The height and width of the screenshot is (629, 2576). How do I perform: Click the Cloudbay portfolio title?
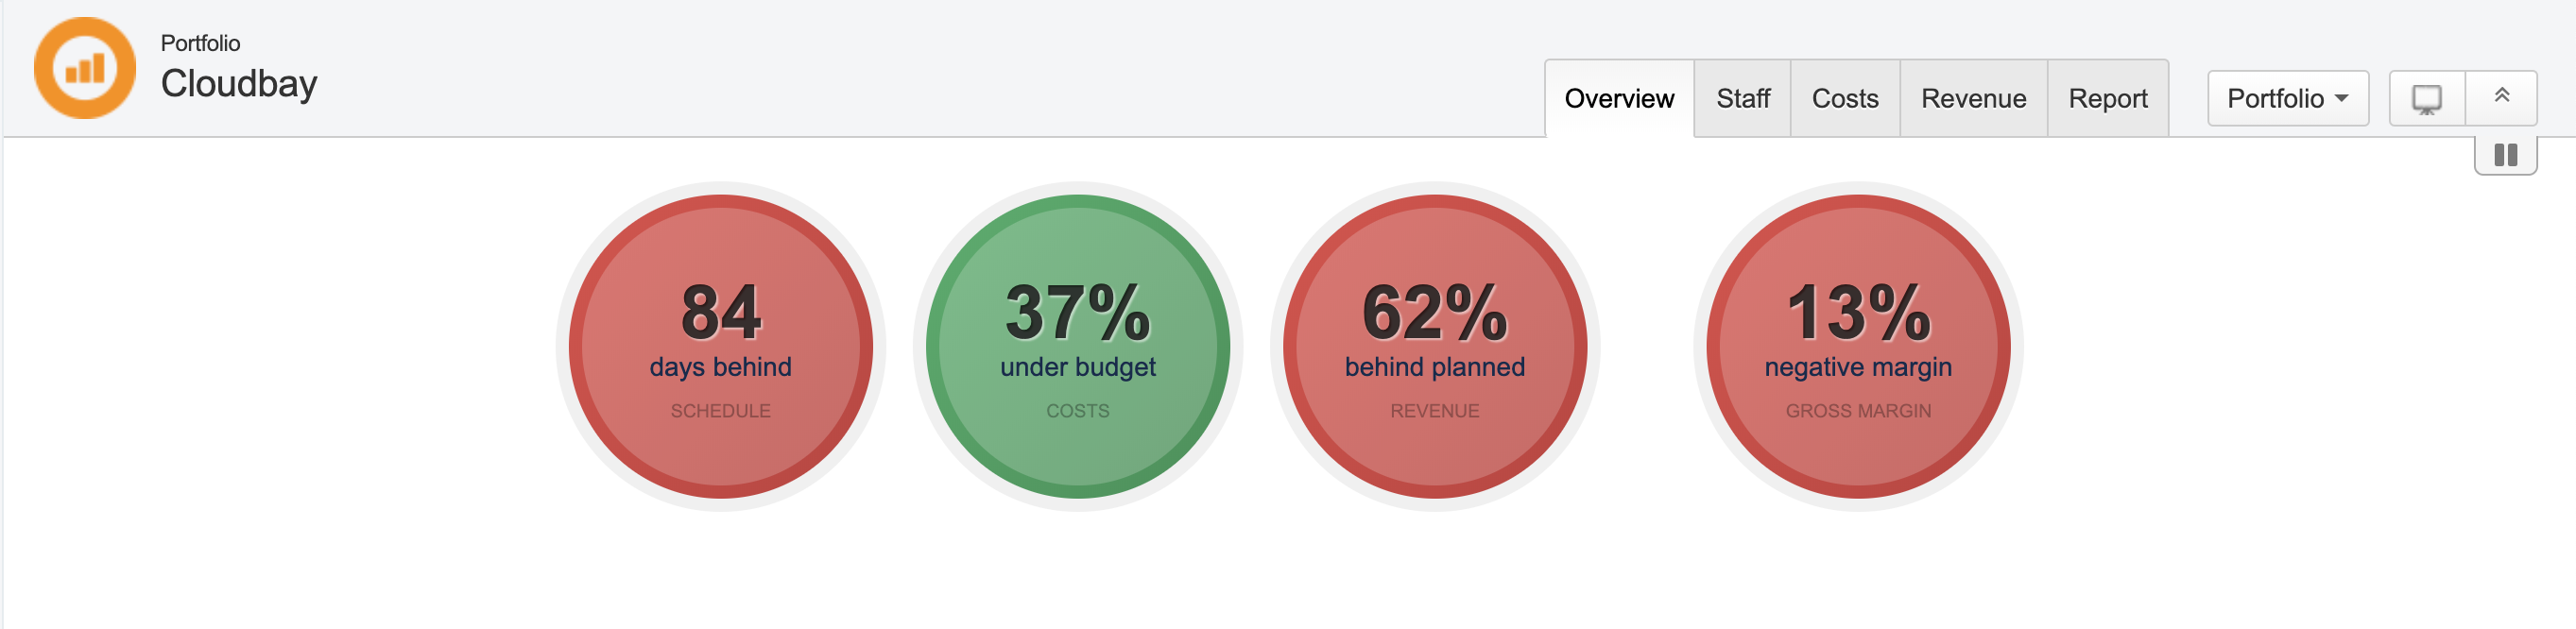pos(238,84)
